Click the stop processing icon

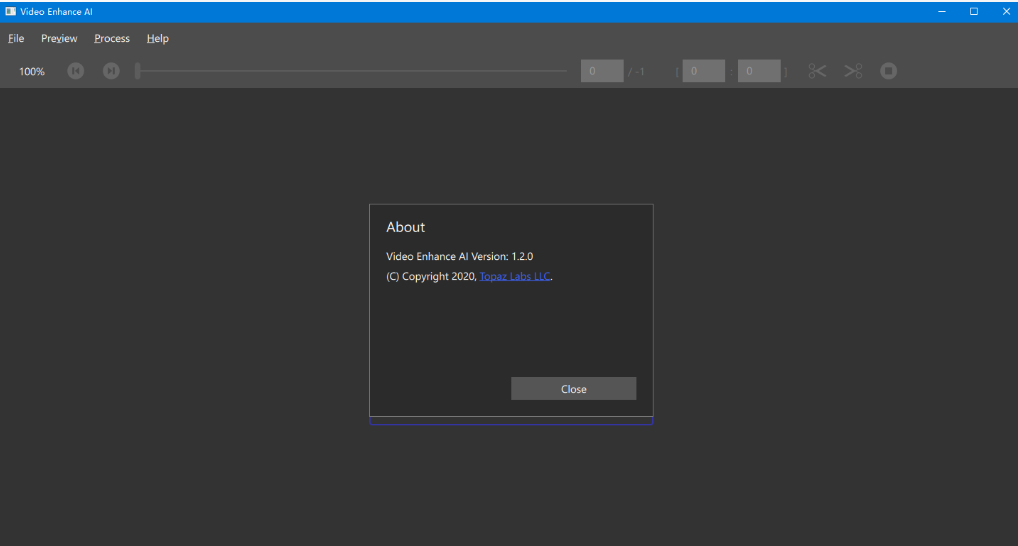[889, 71]
